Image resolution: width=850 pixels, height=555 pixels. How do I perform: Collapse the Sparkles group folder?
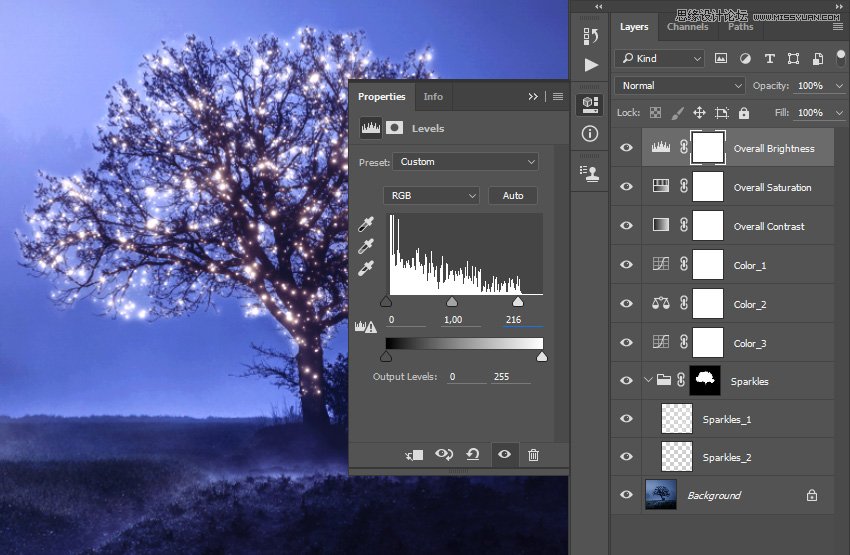click(648, 381)
